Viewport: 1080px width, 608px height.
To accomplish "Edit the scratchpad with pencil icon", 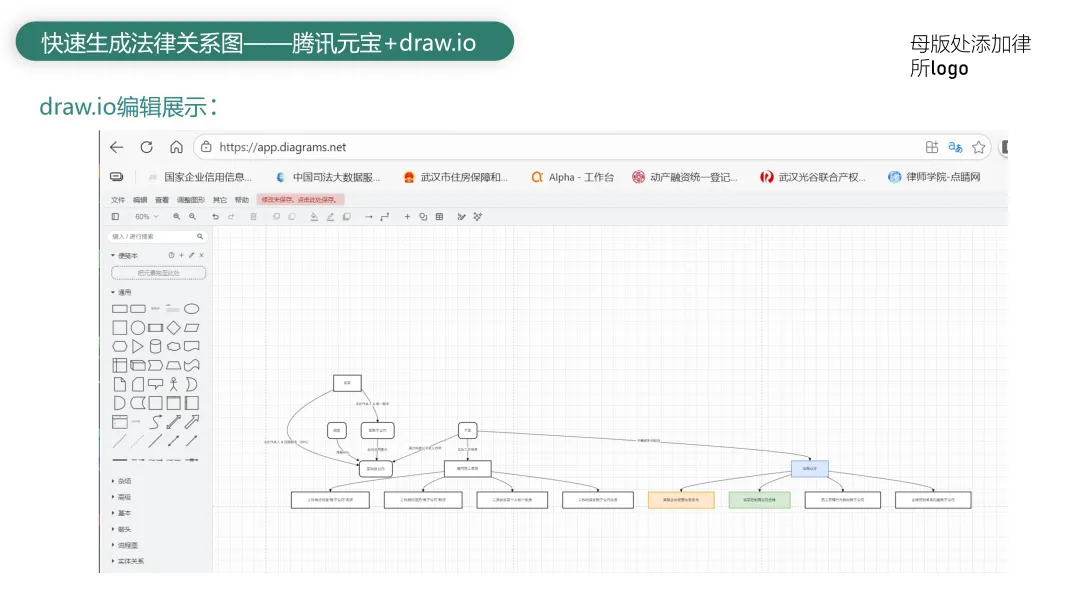I will [x=191, y=255].
